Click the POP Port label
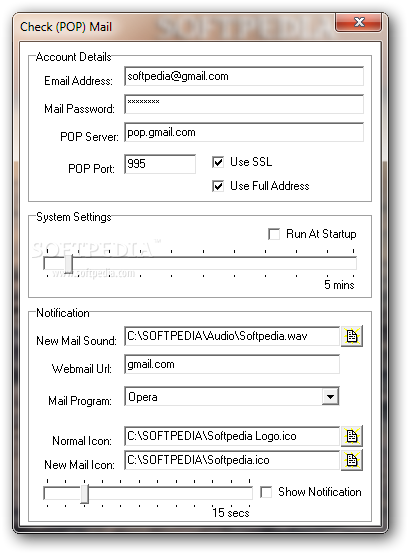409x554 pixels. (91, 169)
